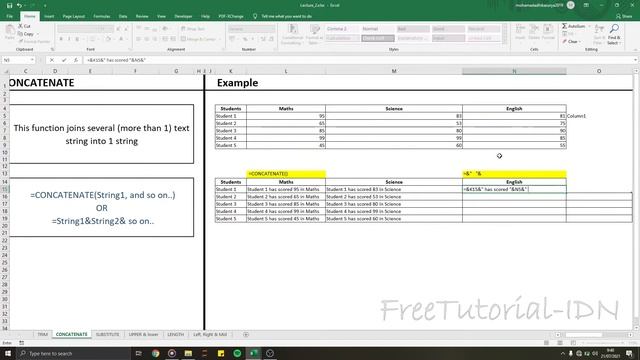
Task: Click the Windows taskbar search box
Action: point(73,353)
